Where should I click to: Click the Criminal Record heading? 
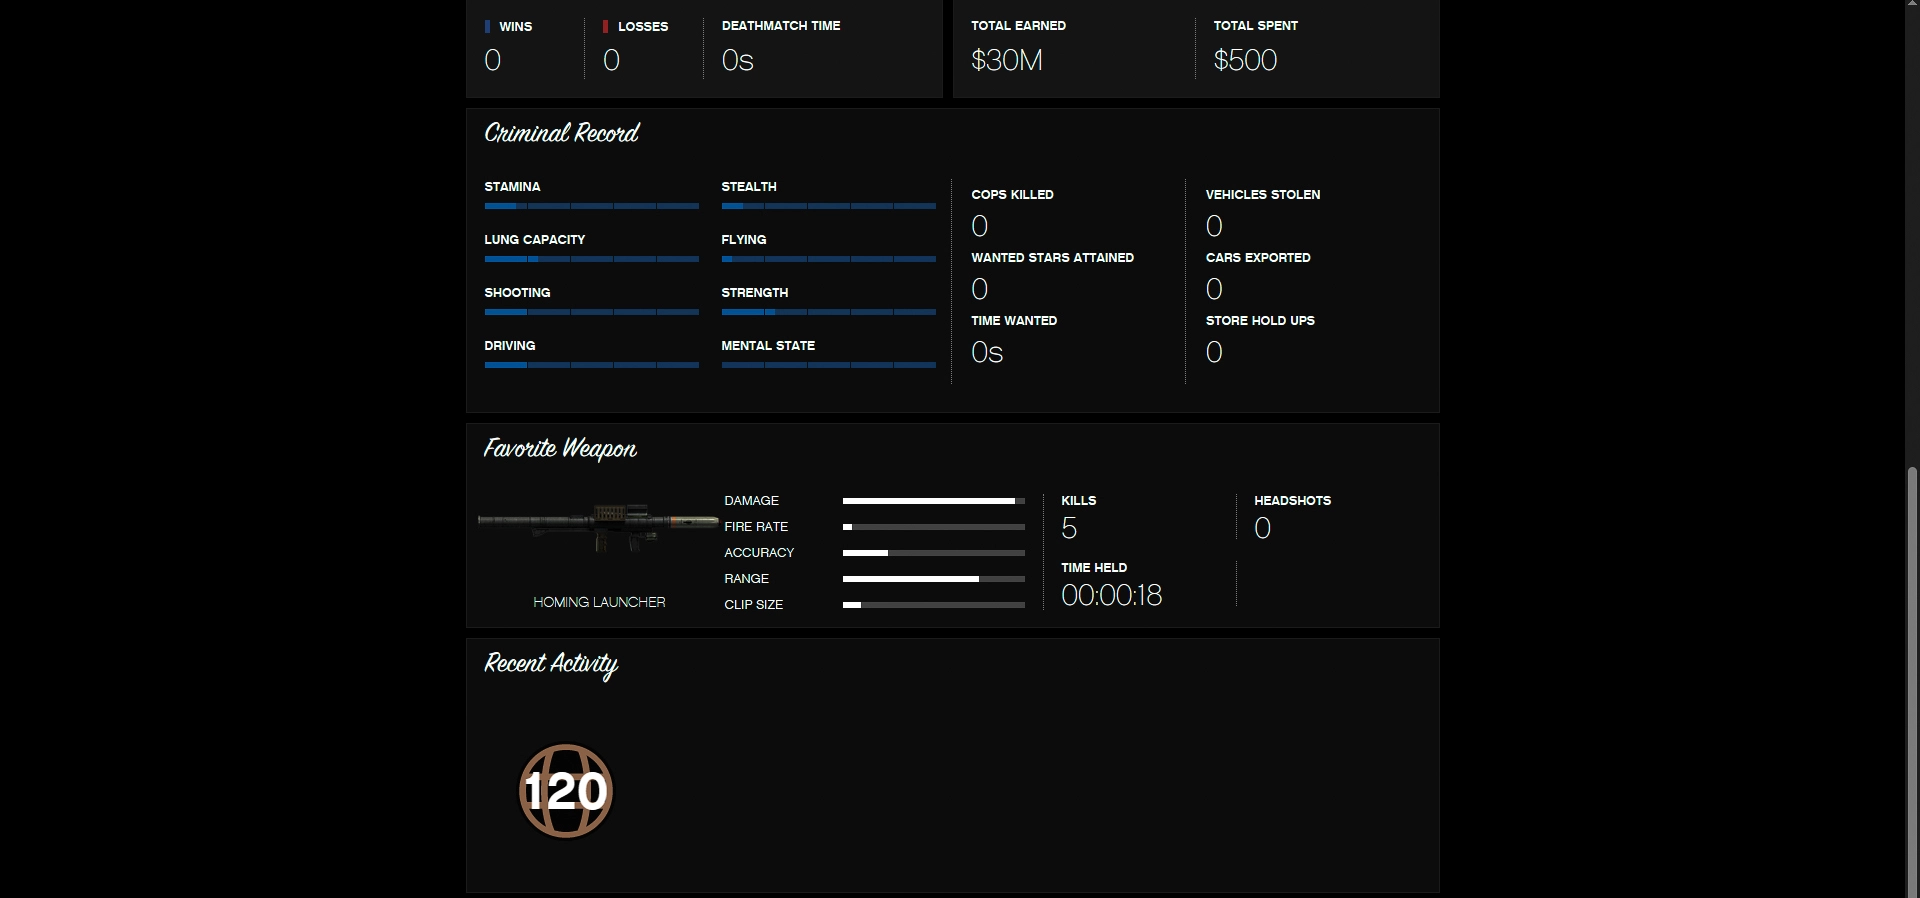coord(561,133)
